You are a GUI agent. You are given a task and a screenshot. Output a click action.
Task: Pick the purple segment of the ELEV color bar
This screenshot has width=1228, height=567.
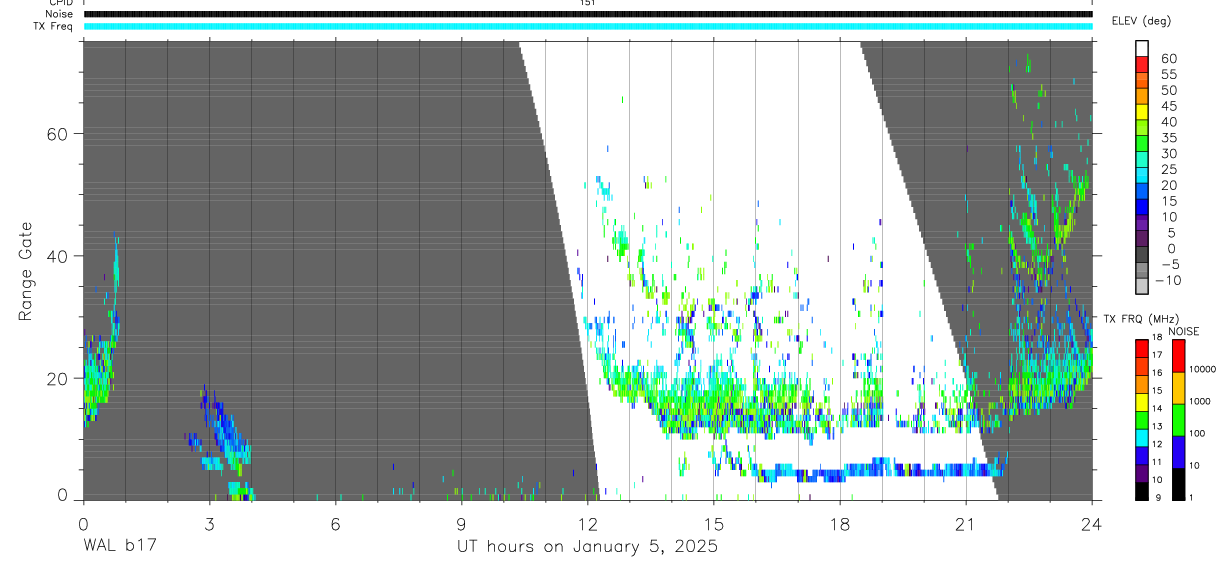[1143, 222]
